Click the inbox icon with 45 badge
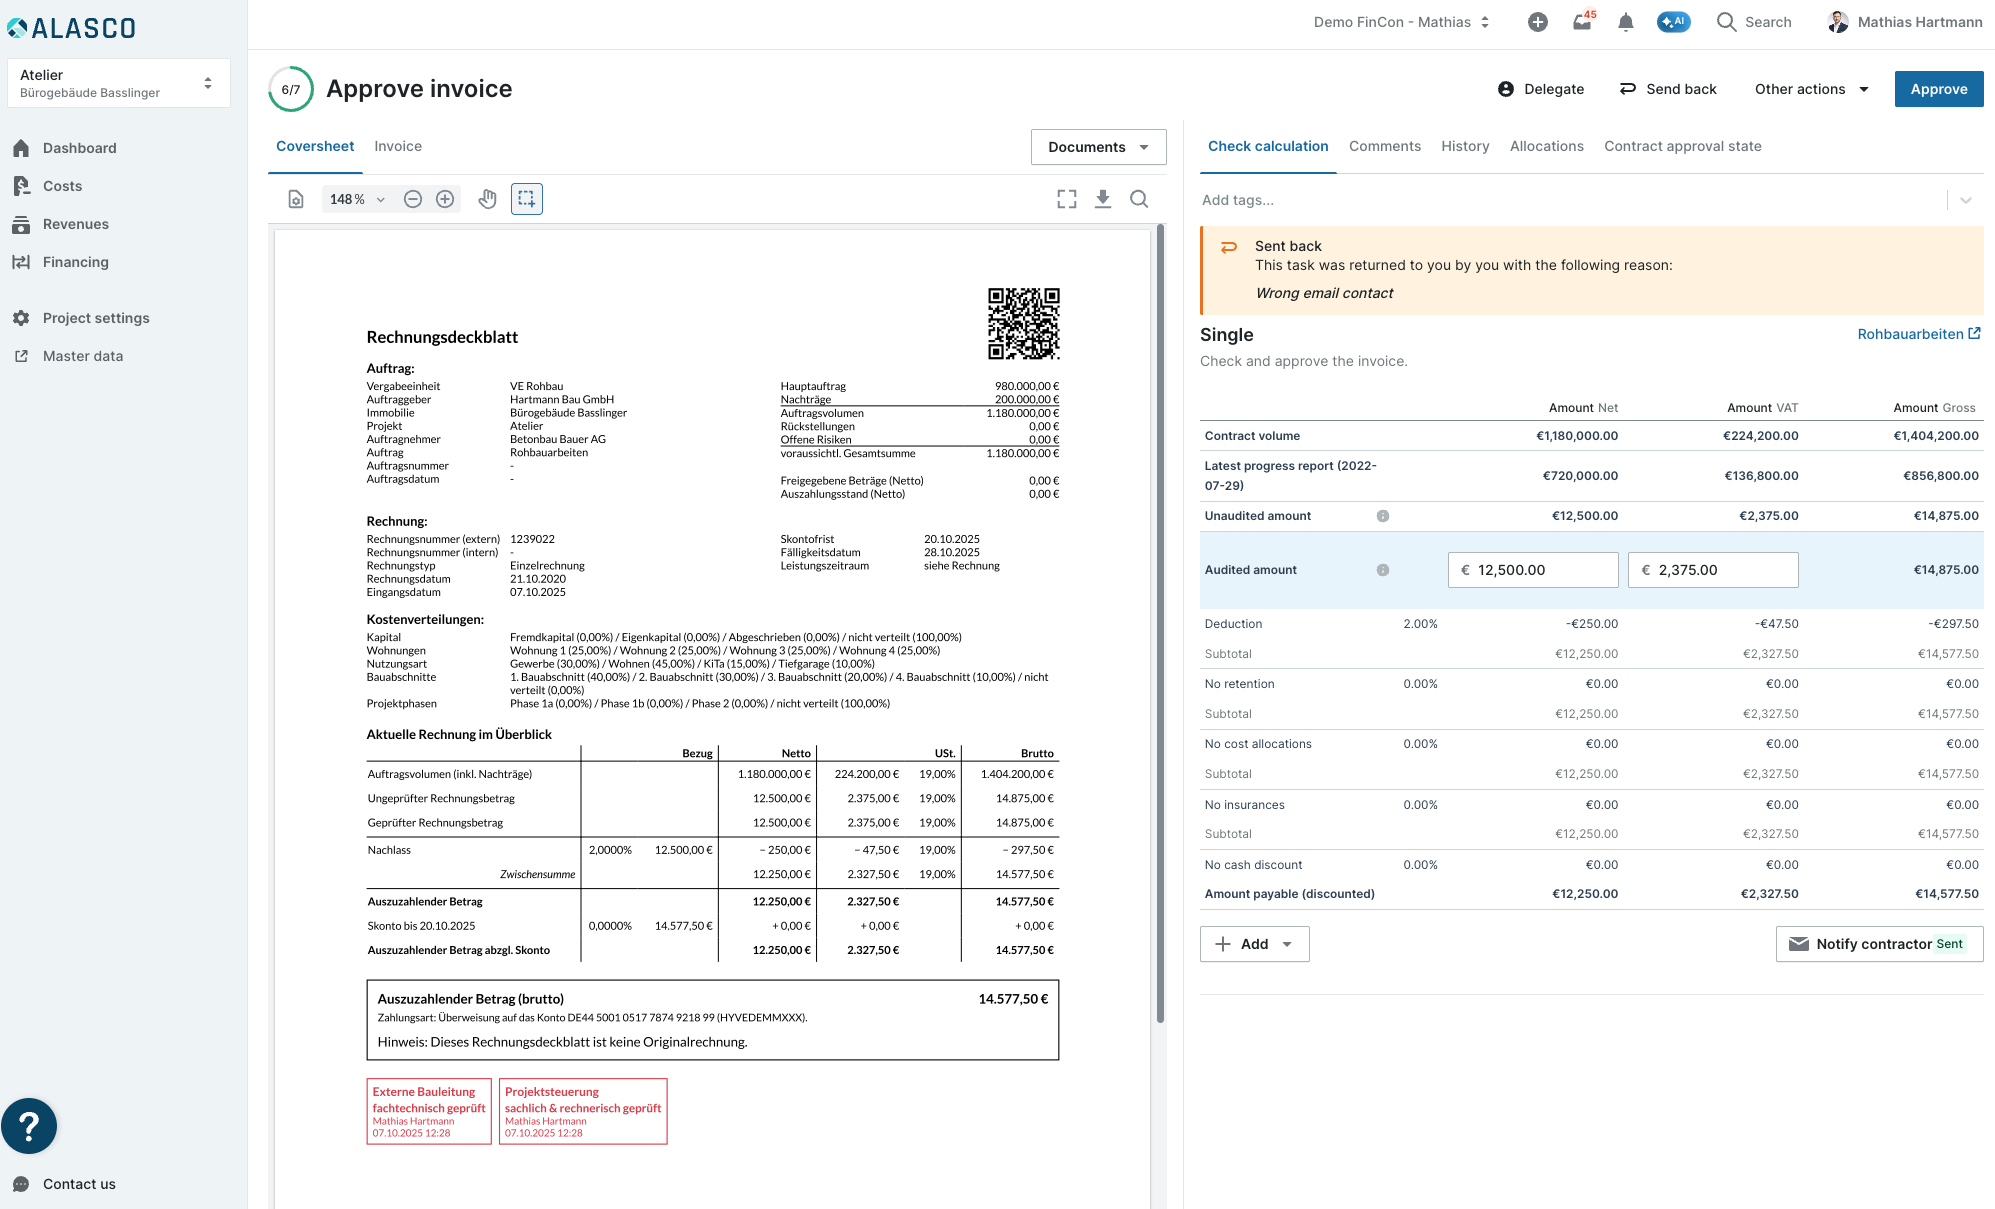Viewport: 1995px width, 1209px height. [1583, 22]
